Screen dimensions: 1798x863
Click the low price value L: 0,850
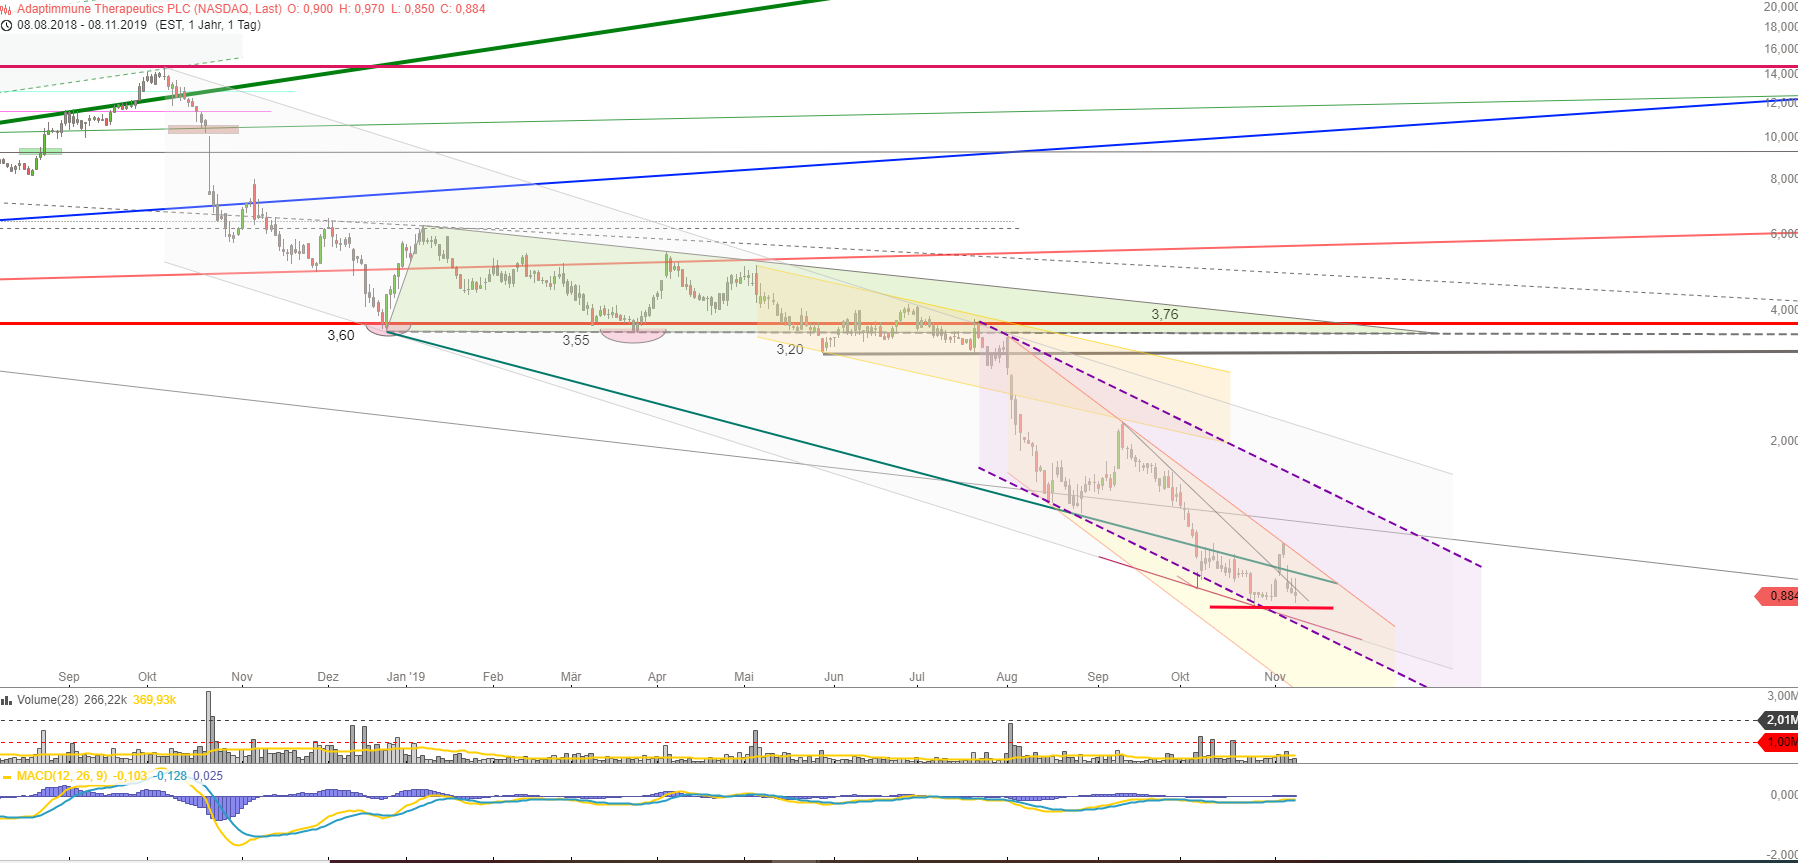point(412,9)
